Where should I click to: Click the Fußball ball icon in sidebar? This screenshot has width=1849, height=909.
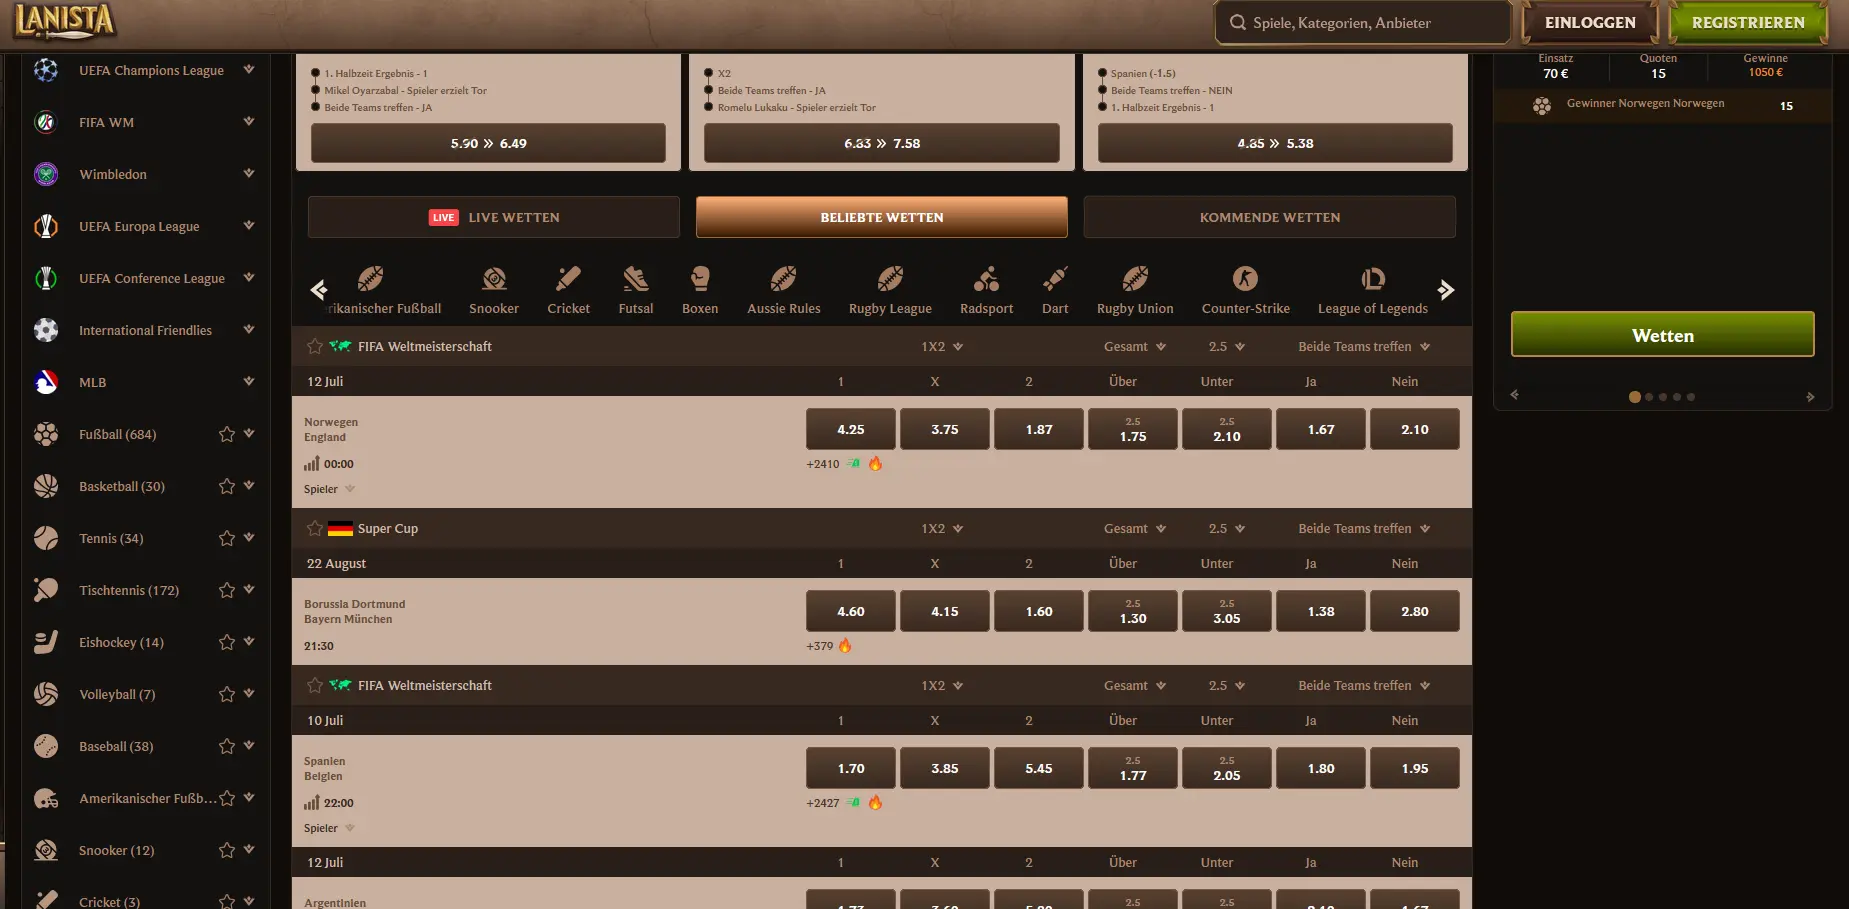pyautogui.click(x=46, y=434)
